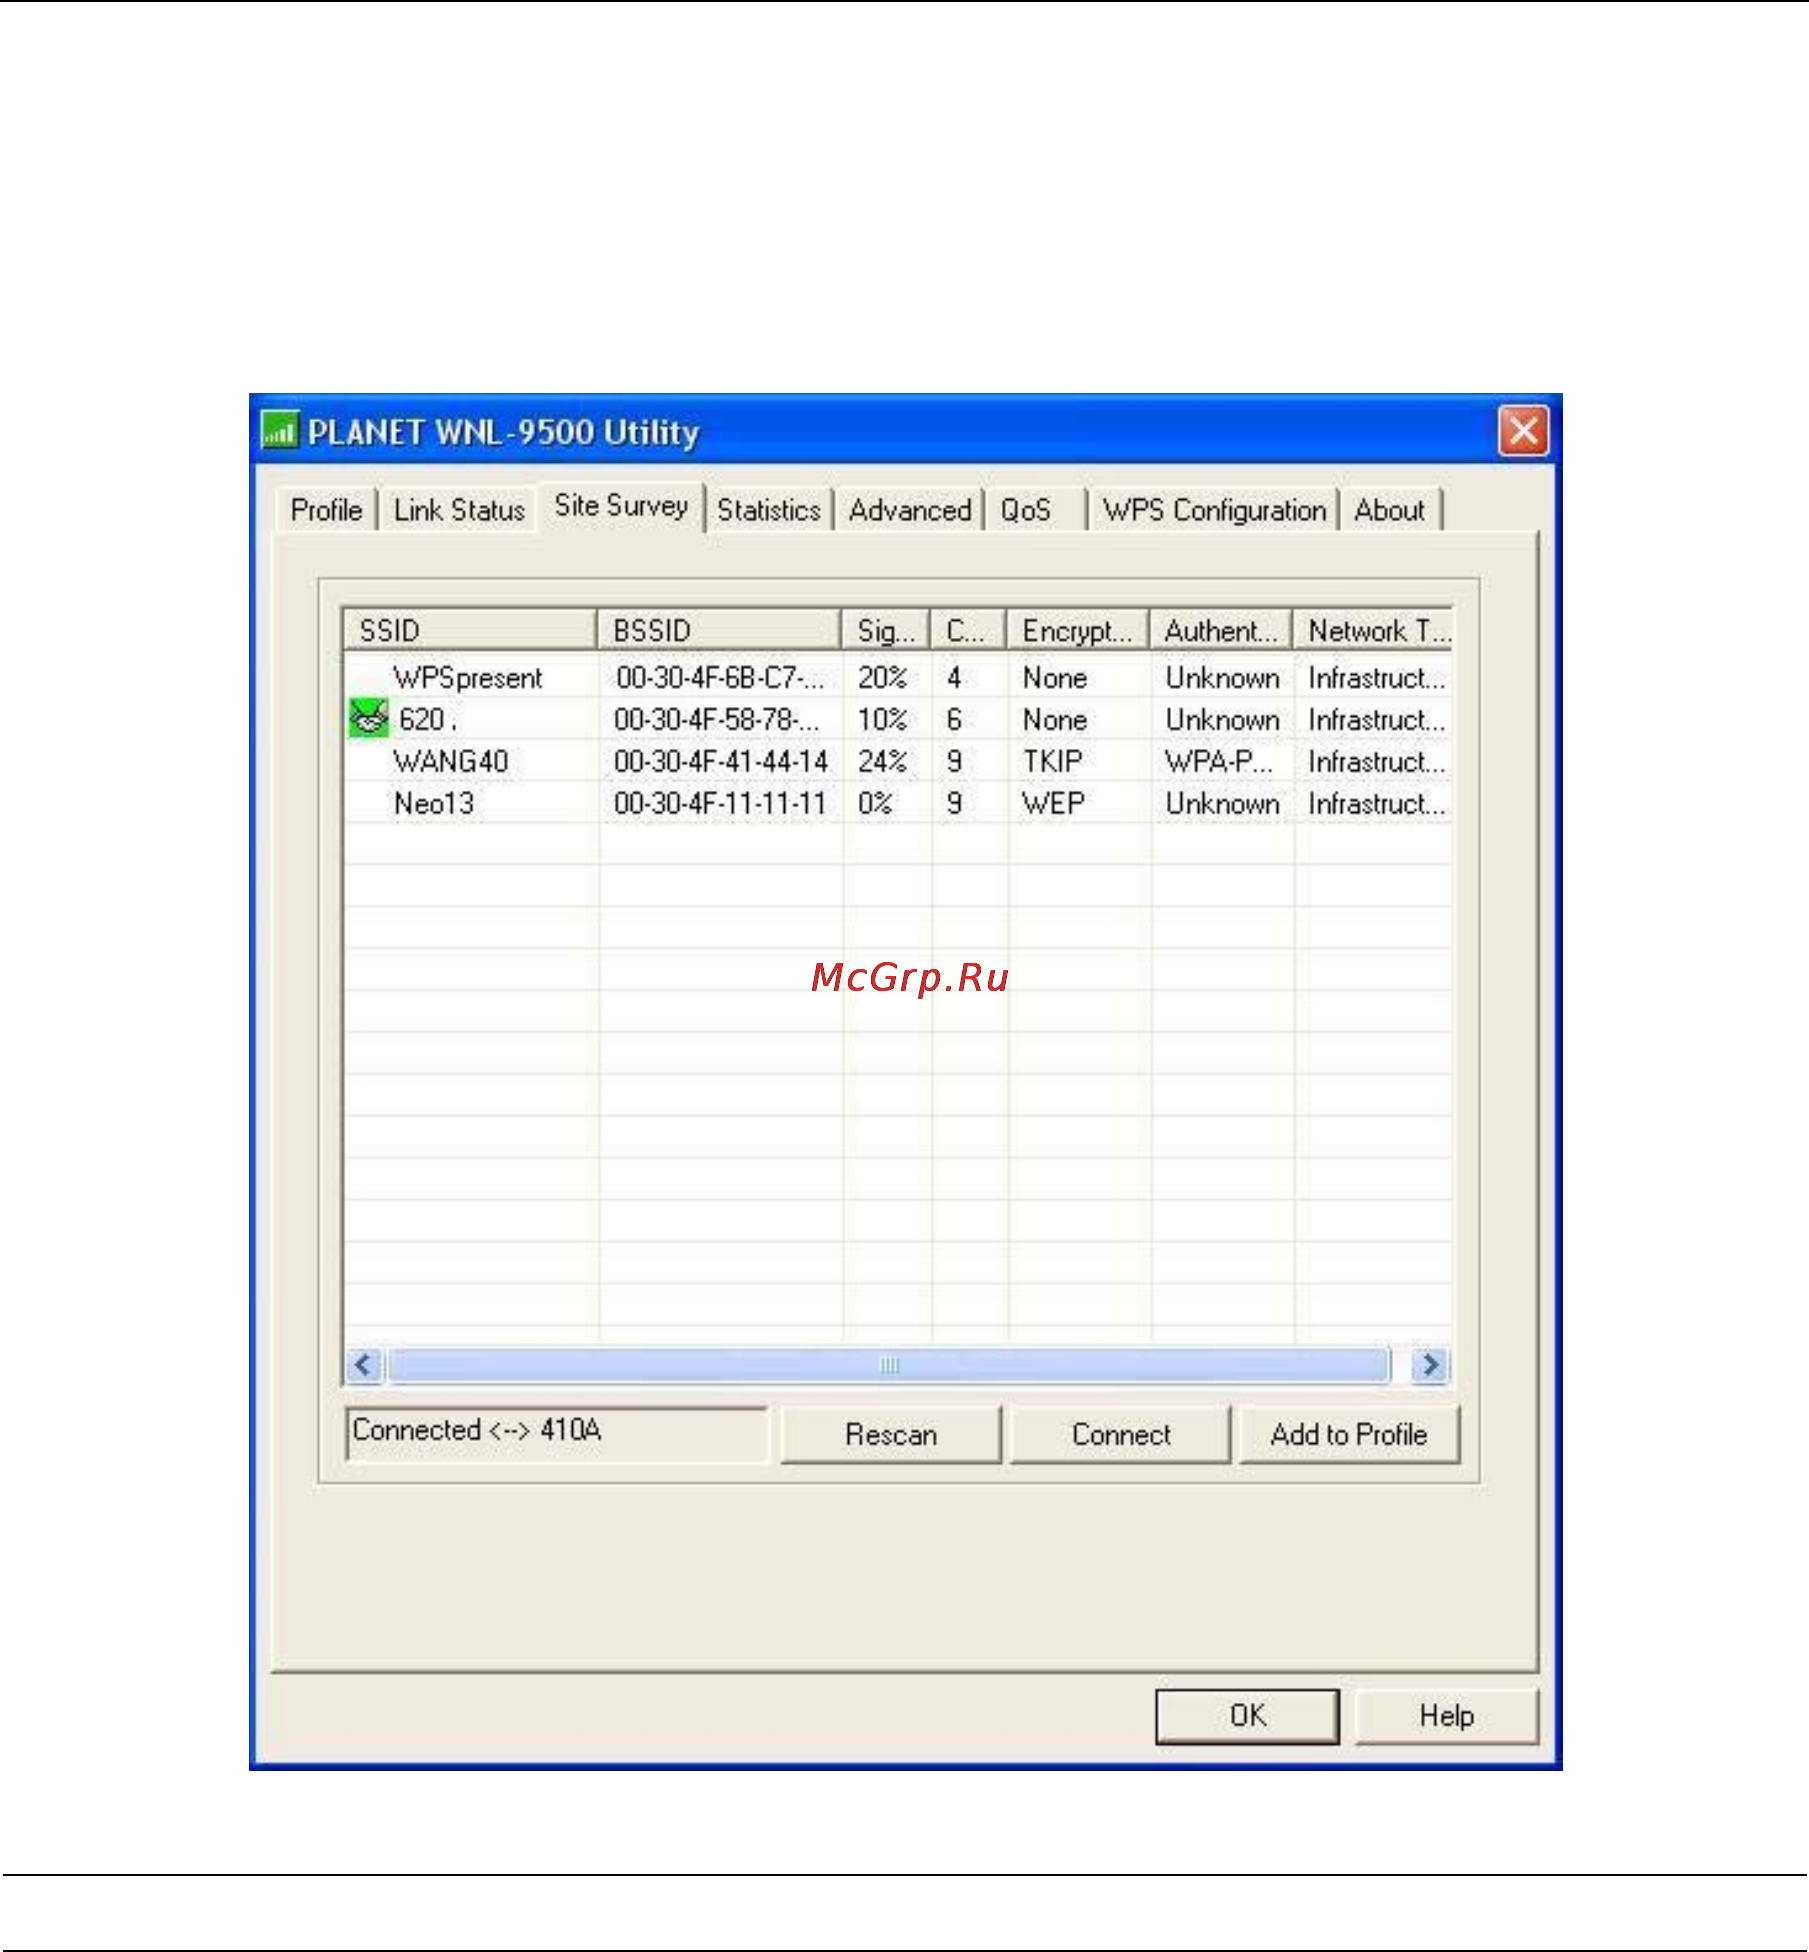Click the Connected <--> 410A status field

[x=557, y=1433]
